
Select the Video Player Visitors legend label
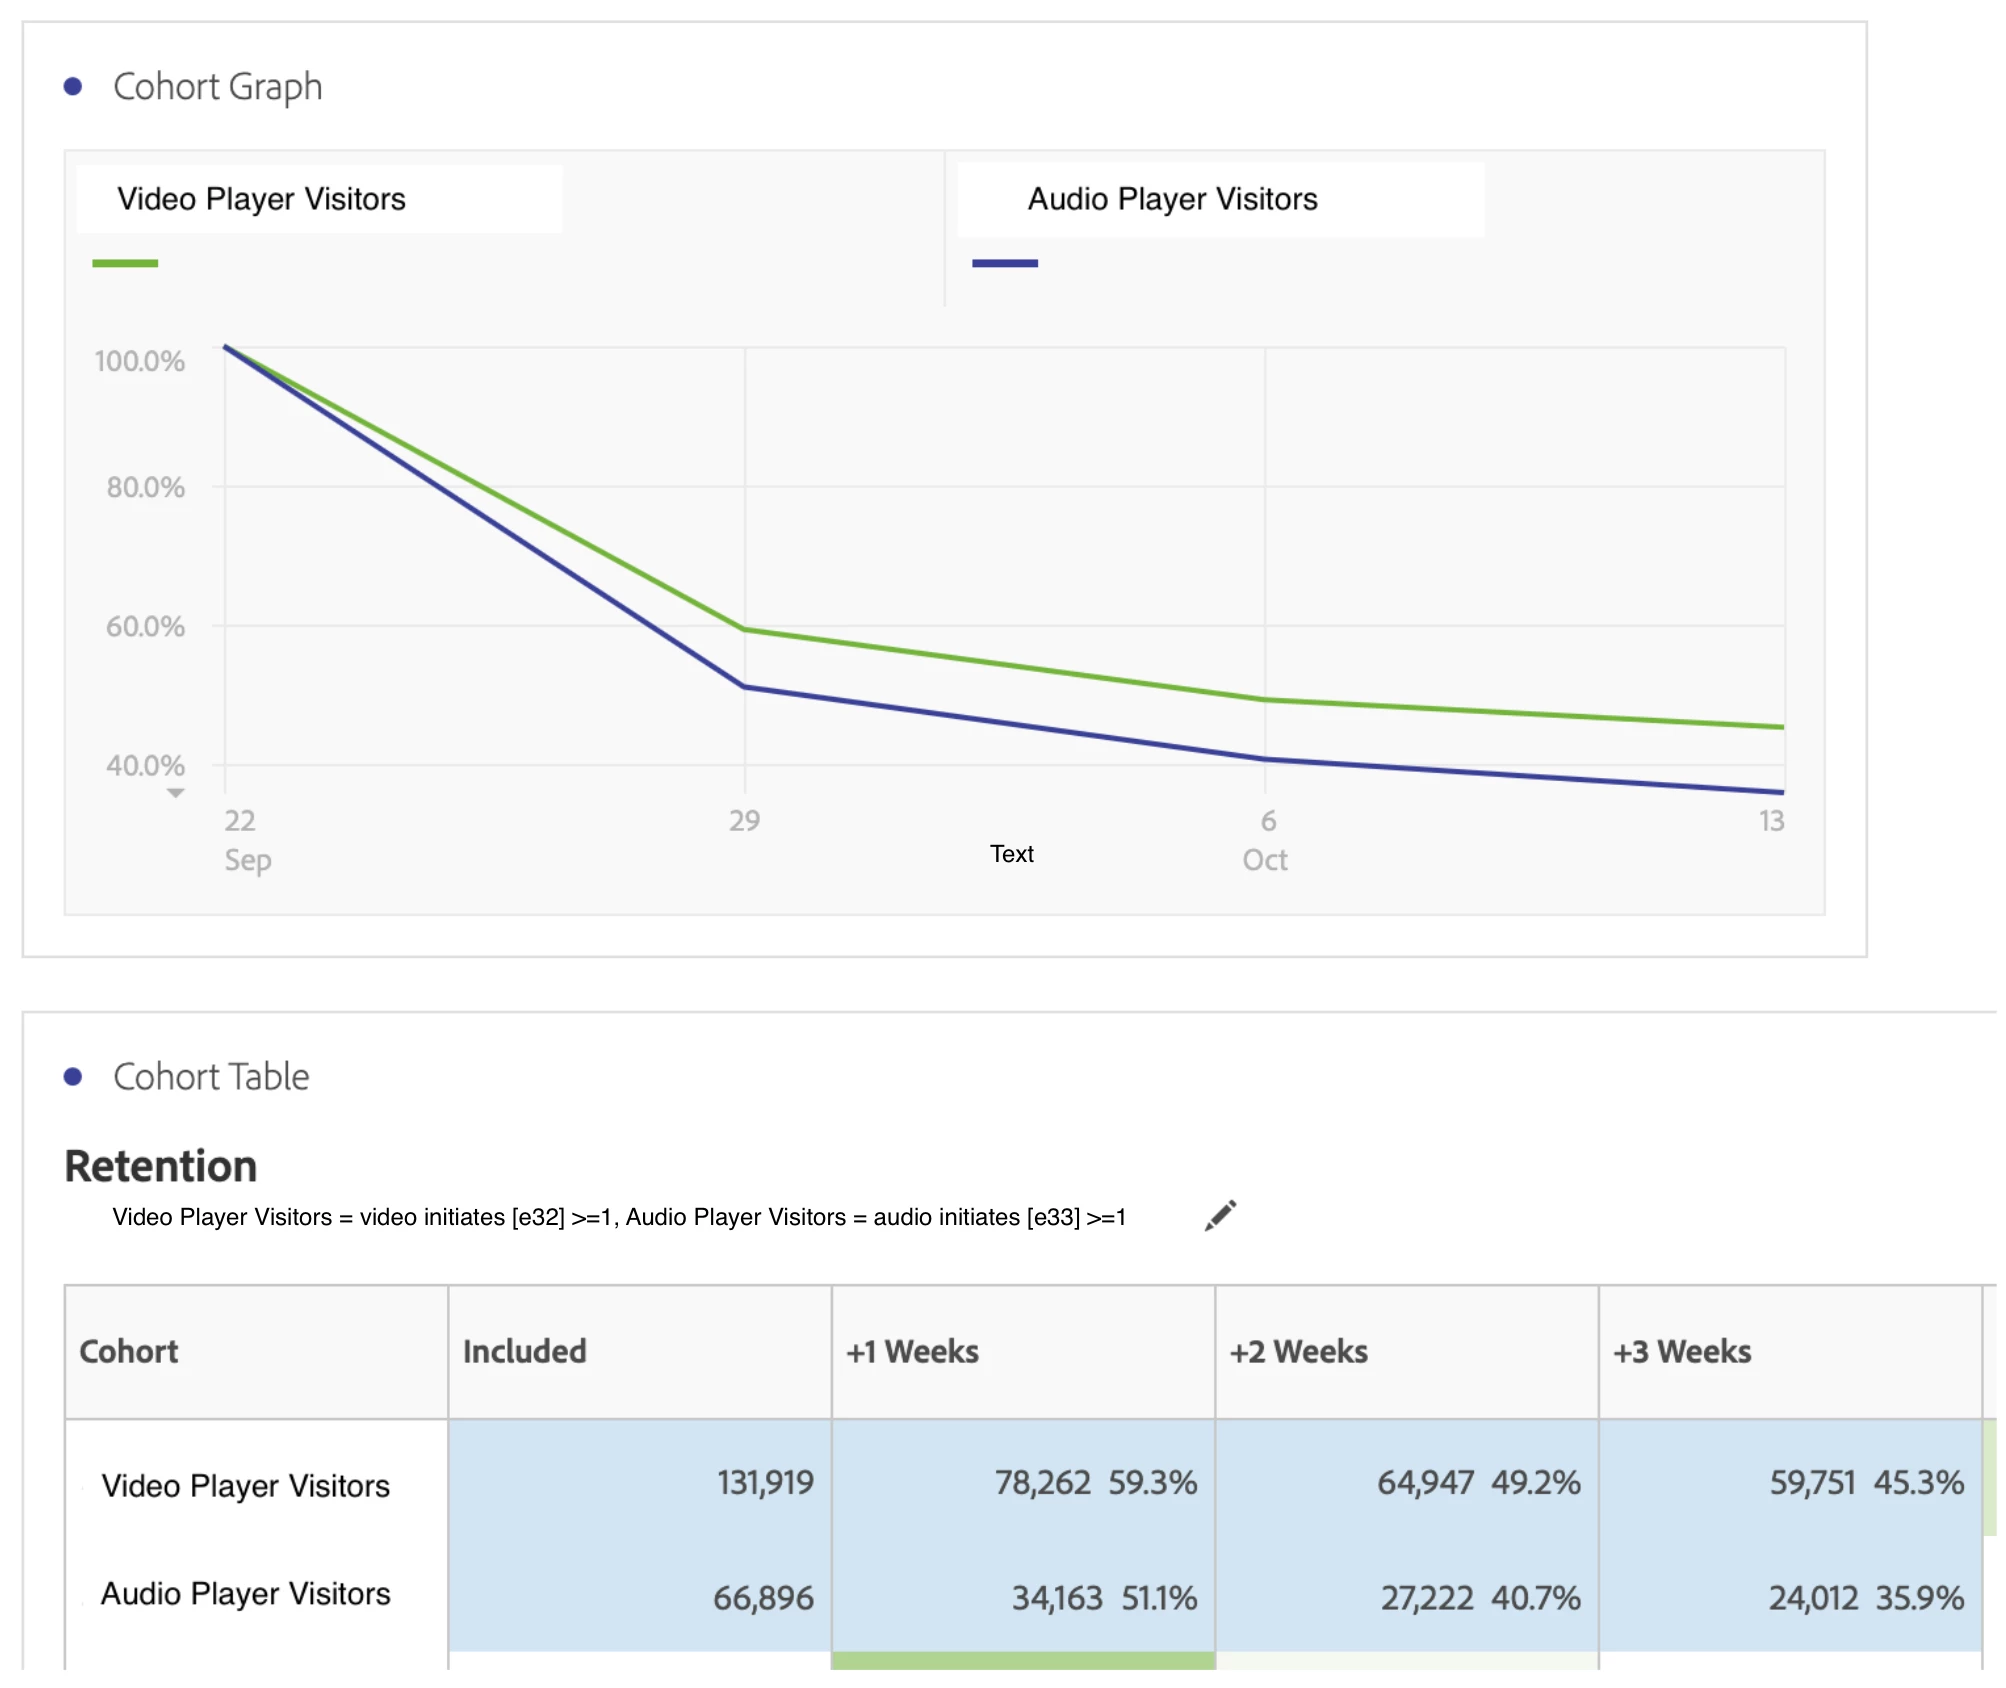[261, 199]
